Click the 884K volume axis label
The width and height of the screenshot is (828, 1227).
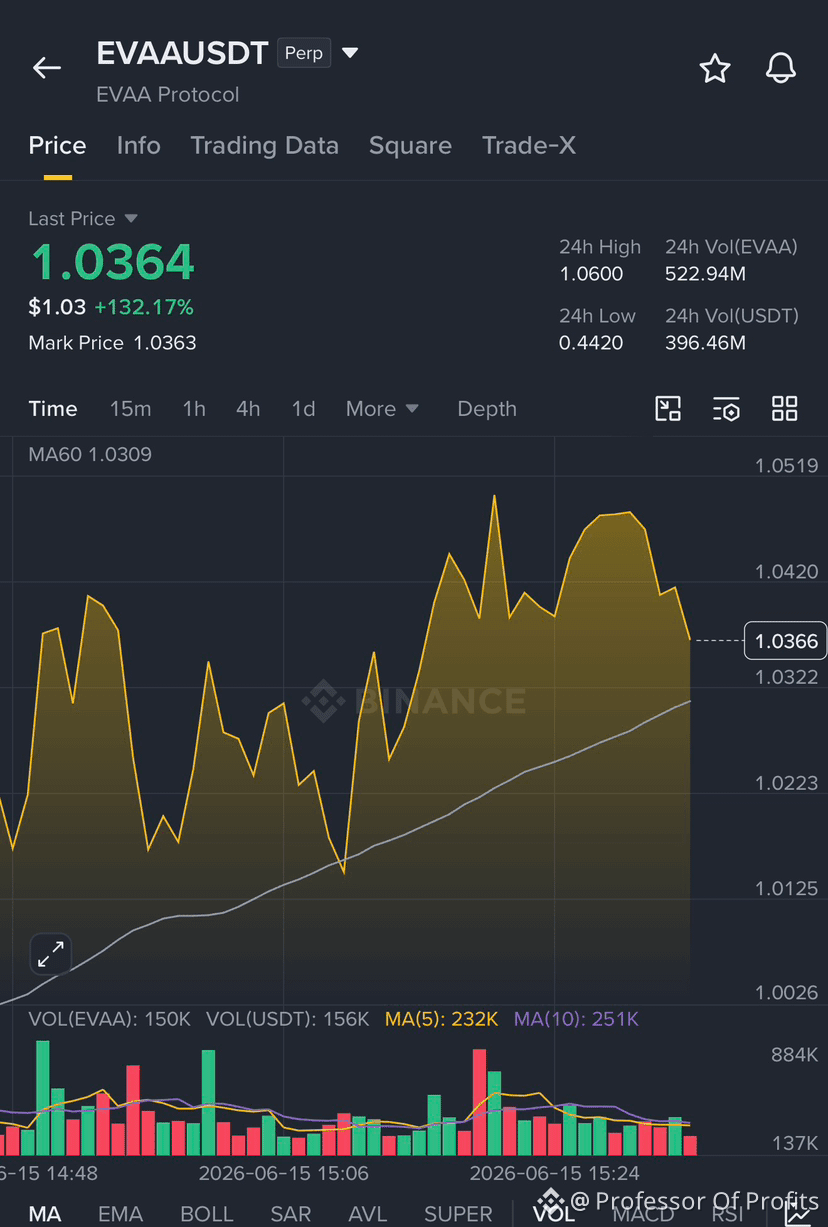click(794, 1055)
